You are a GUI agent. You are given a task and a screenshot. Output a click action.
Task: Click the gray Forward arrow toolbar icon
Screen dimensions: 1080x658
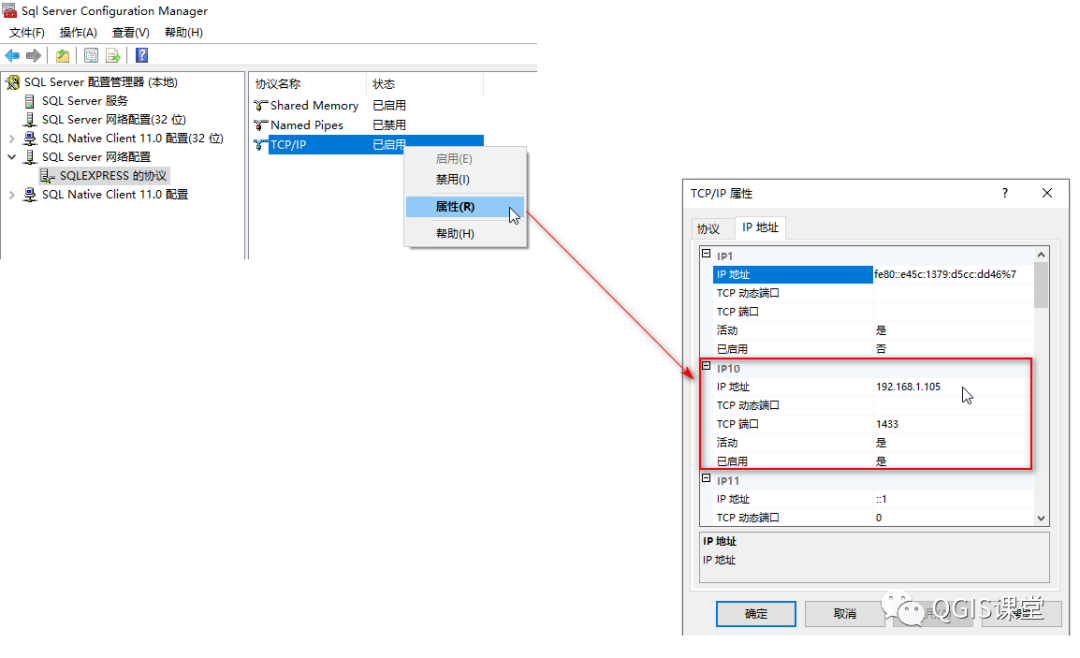click(33, 56)
